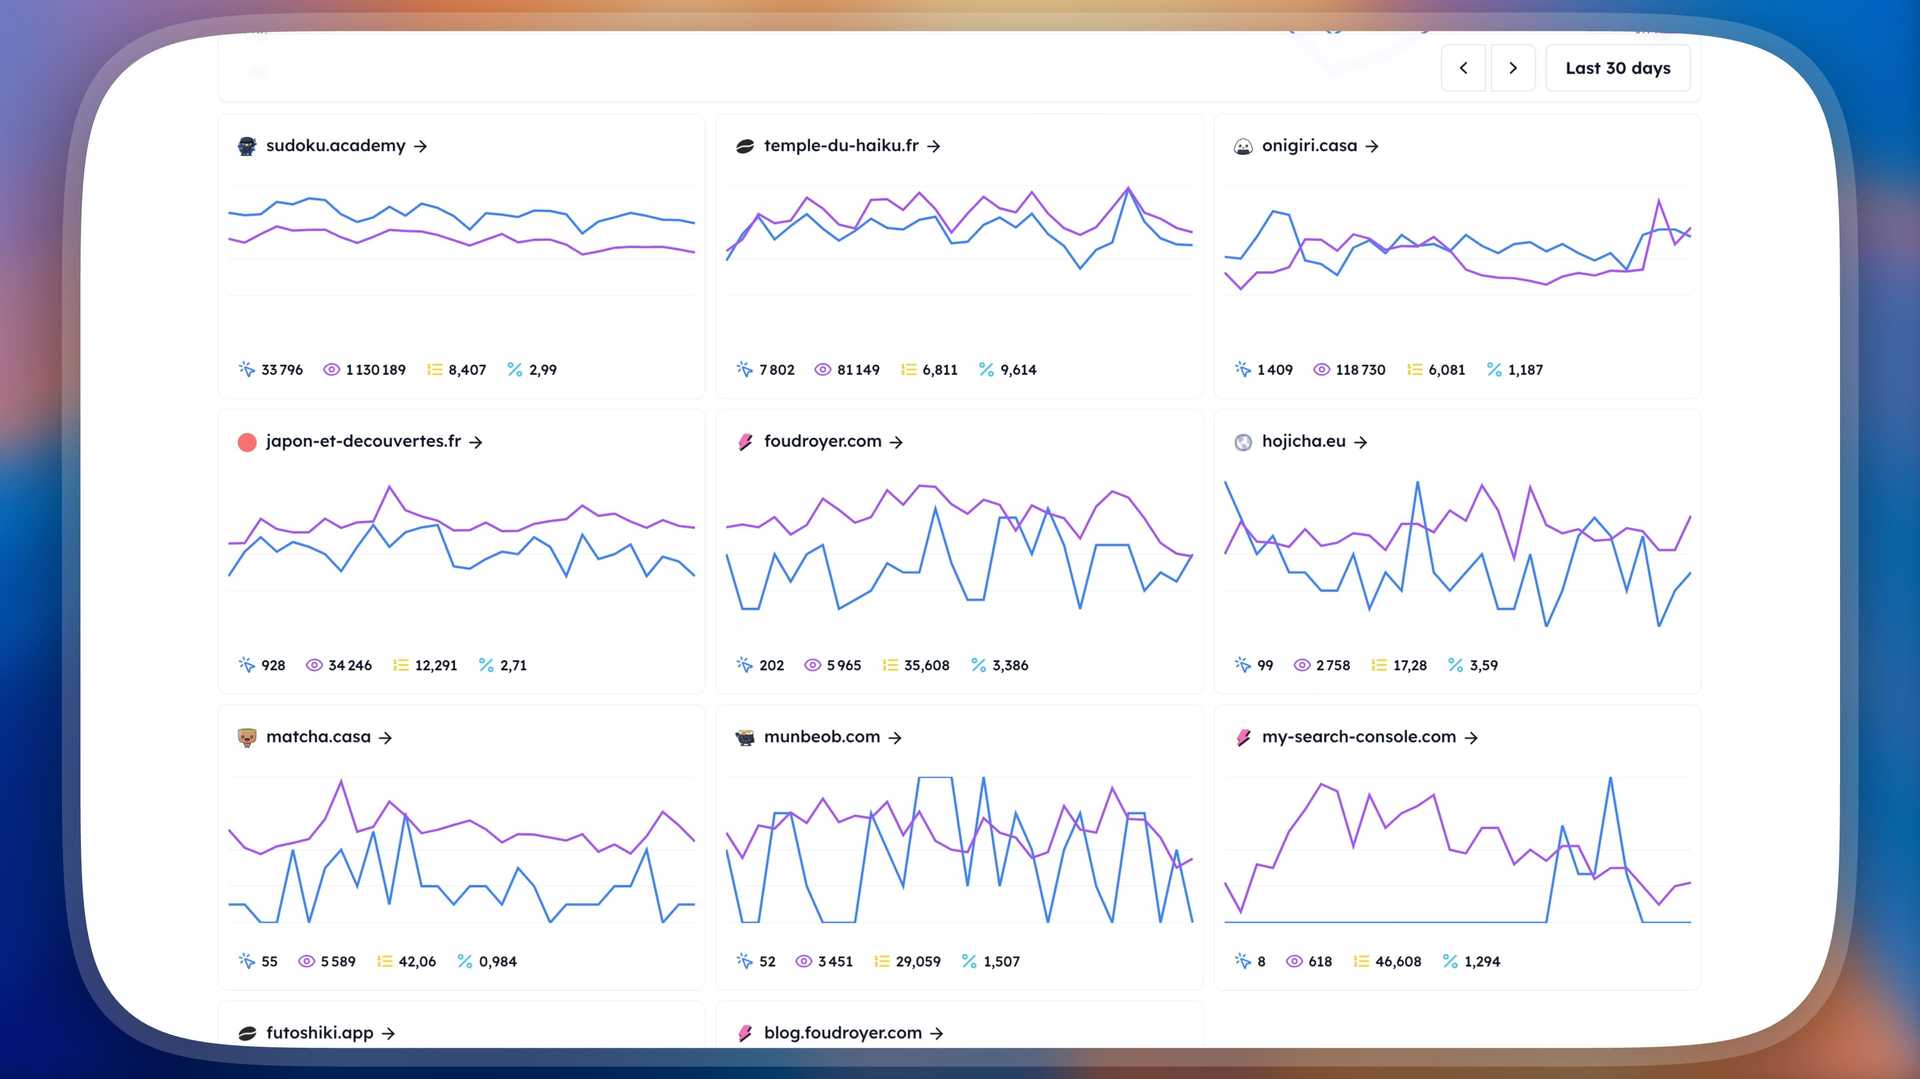Click the clicks icon on matcha.casa card
Image resolution: width=1920 pixels, height=1079 pixels.
(x=246, y=961)
